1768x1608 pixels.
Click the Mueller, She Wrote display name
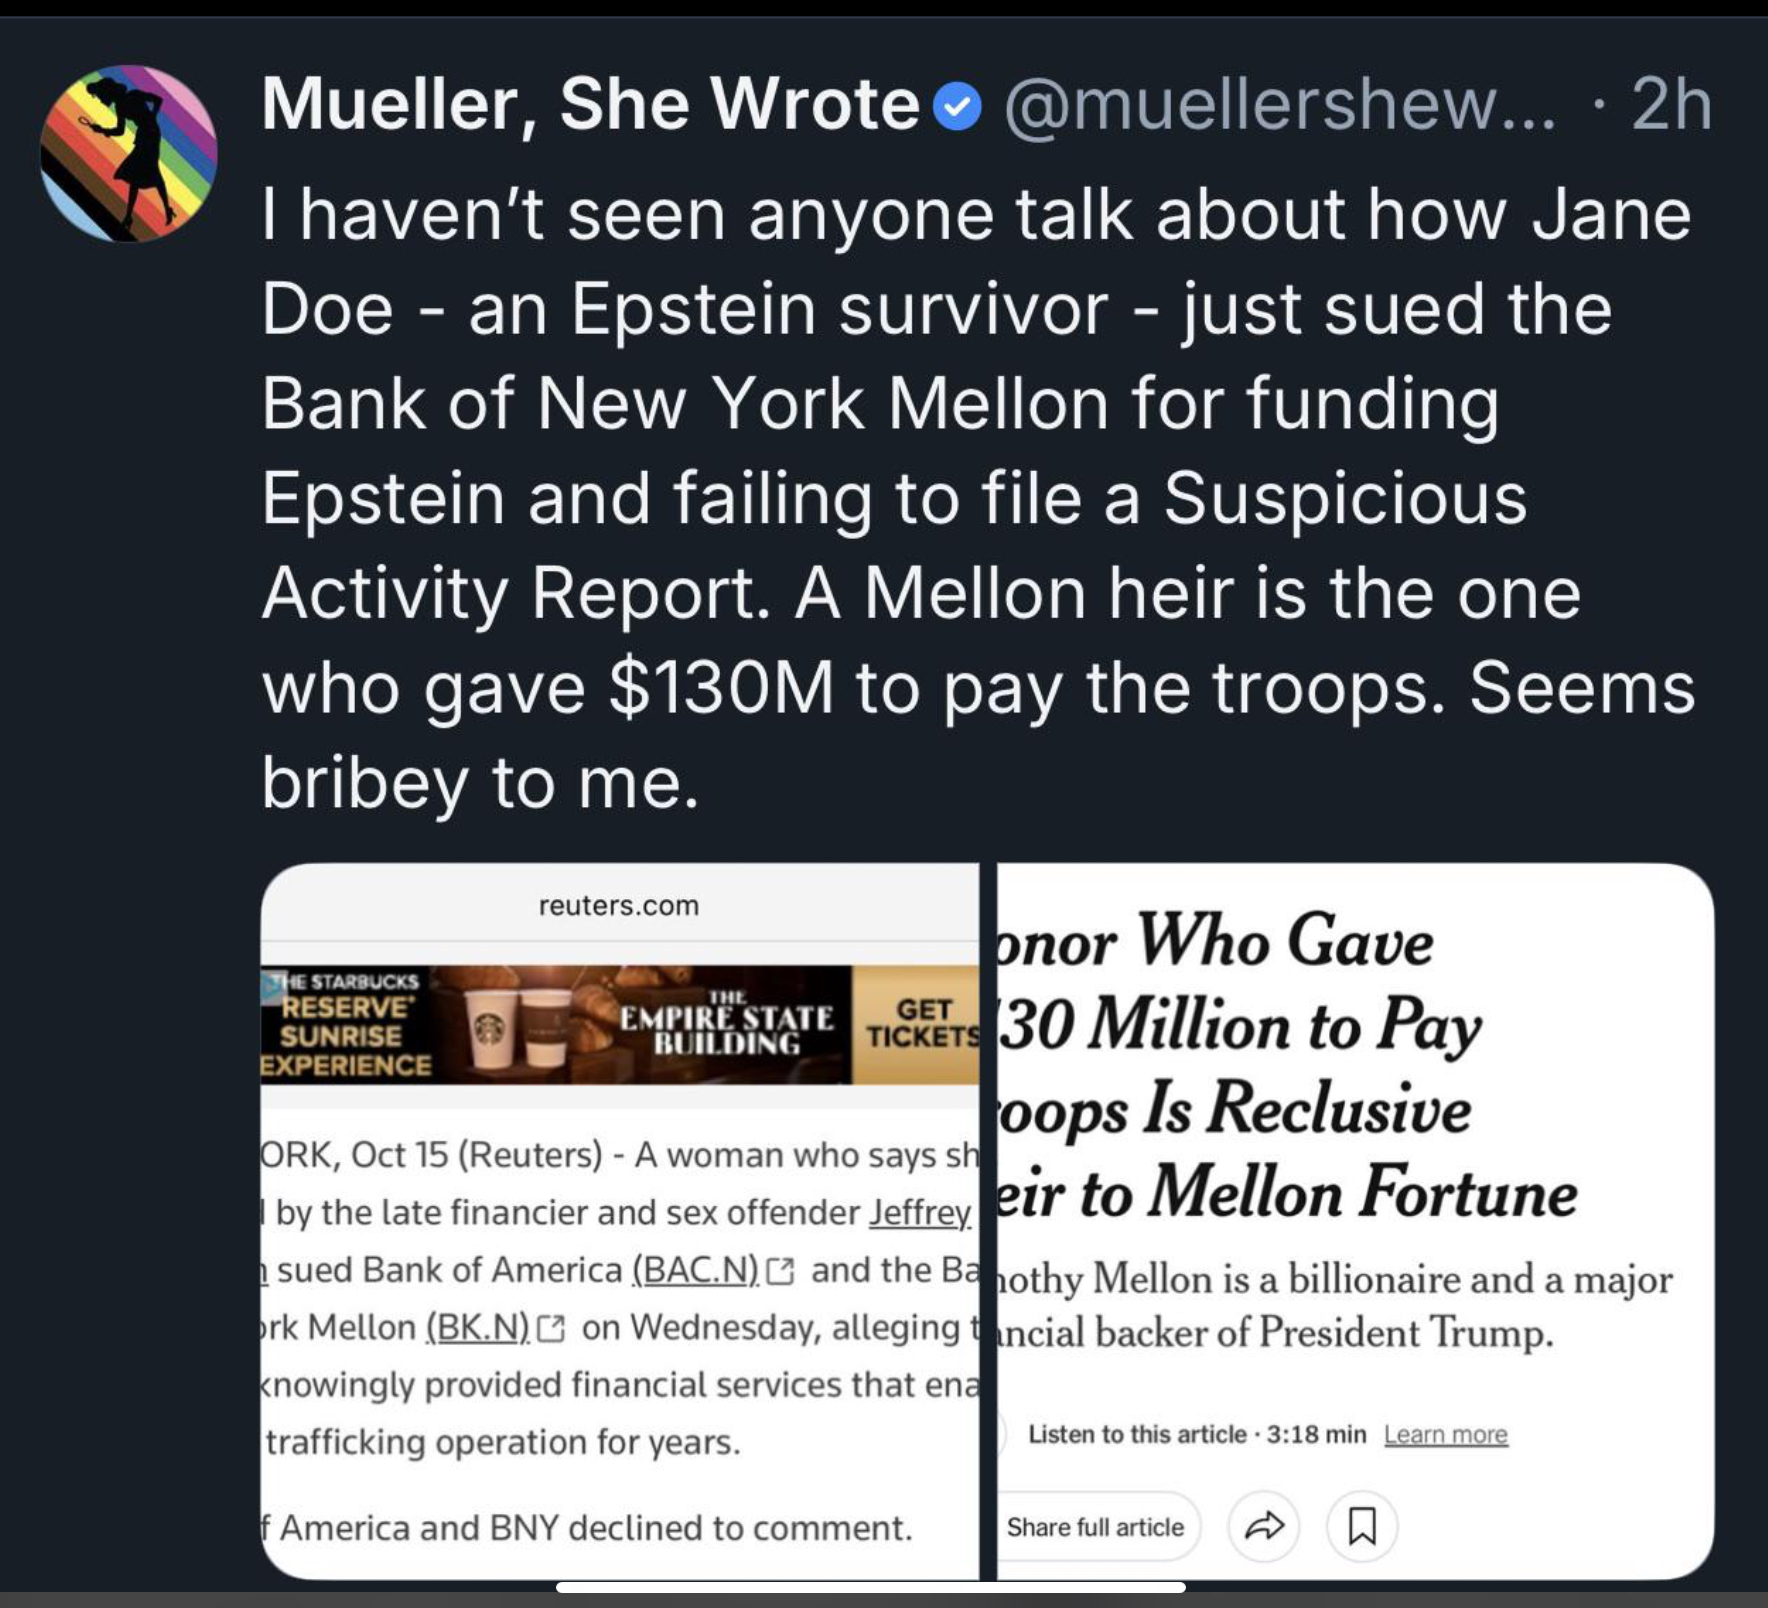pos(590,104)
